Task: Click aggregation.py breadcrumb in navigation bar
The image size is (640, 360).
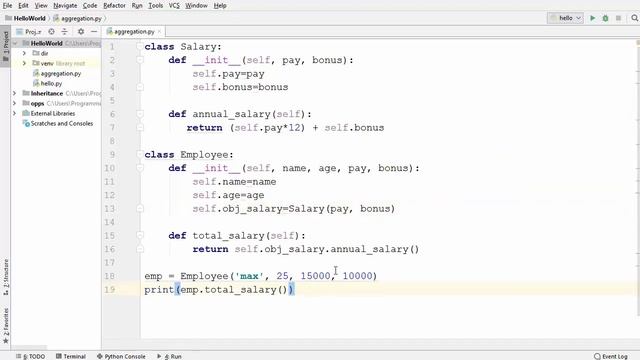Action: click(78, 18)
